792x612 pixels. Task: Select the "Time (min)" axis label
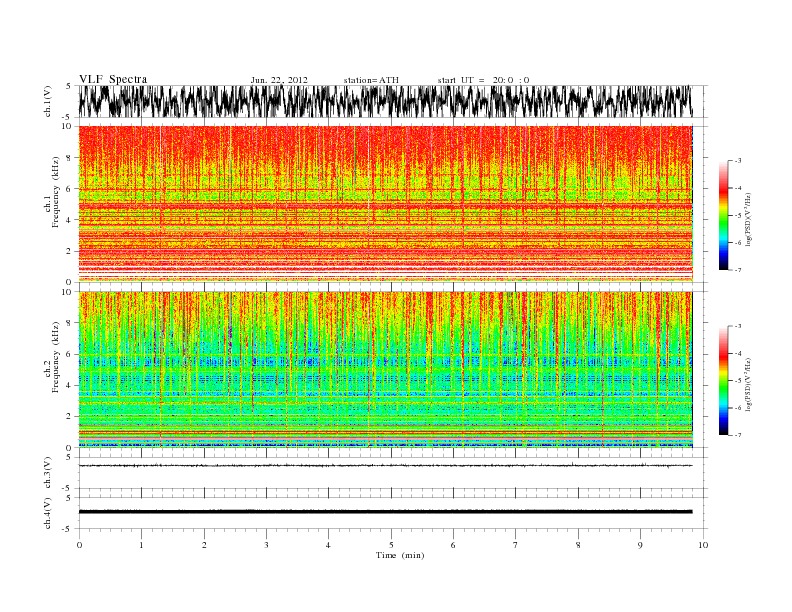tap(400, 555)
